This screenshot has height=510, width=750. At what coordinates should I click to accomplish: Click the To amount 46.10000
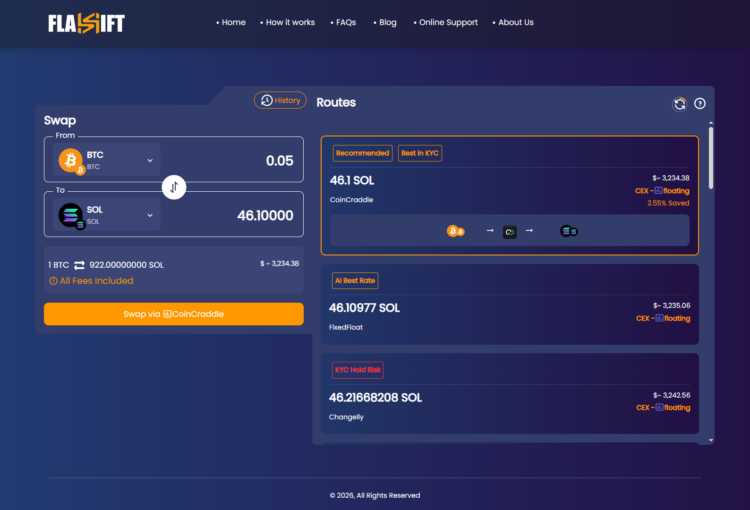(x=265, y=215)
